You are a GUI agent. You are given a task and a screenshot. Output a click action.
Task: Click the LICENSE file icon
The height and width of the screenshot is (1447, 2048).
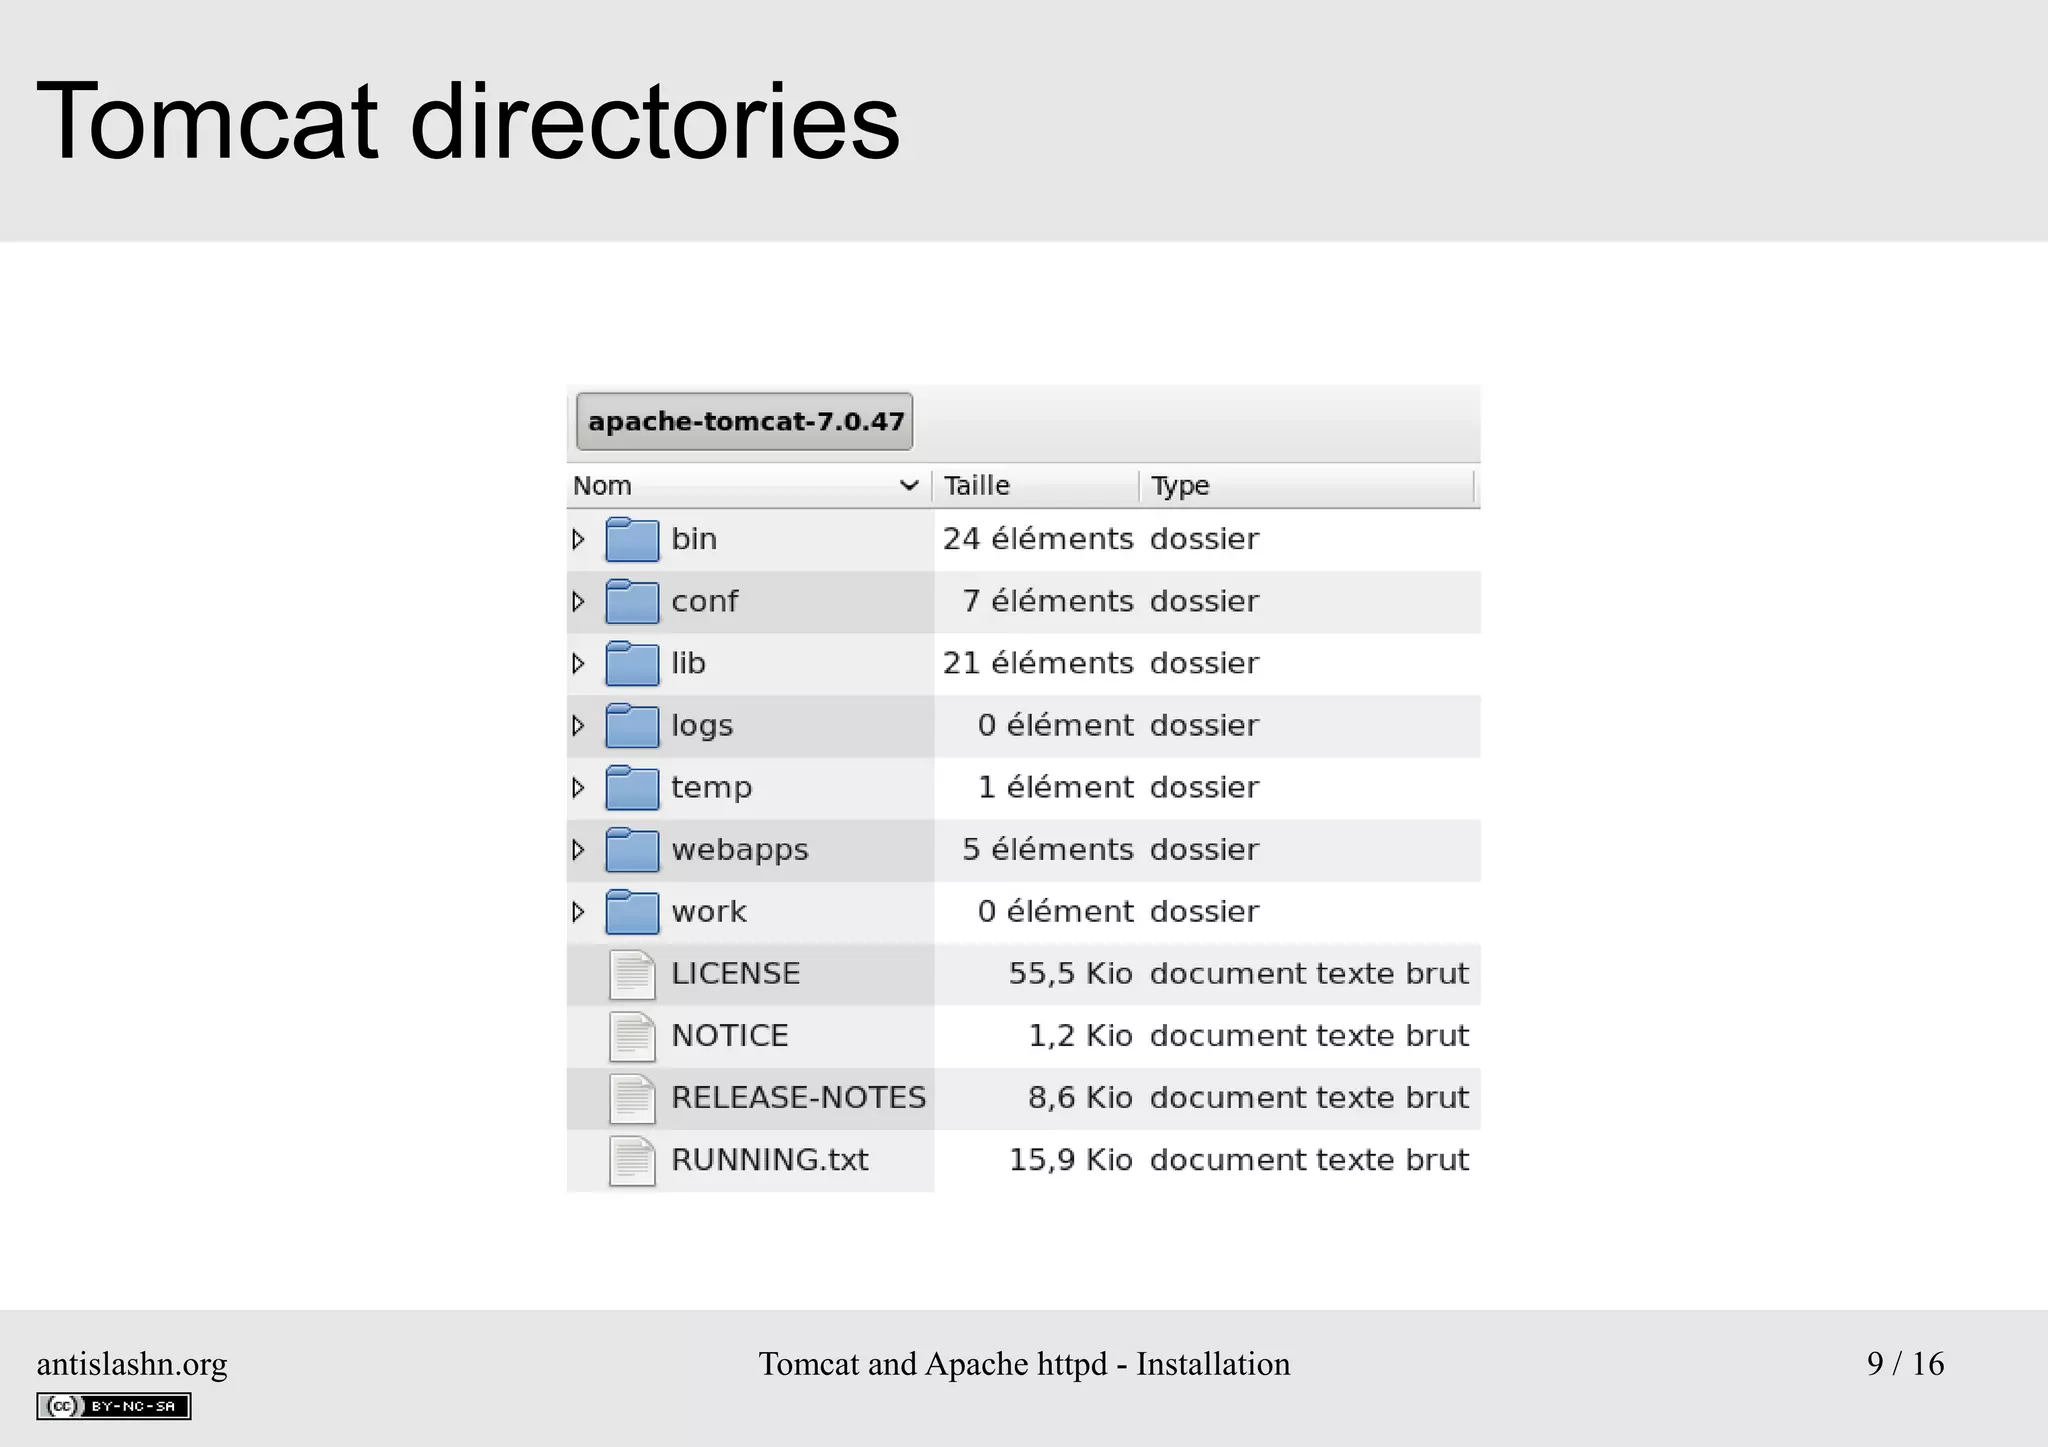pyautogui.click(x=632, y=975)
